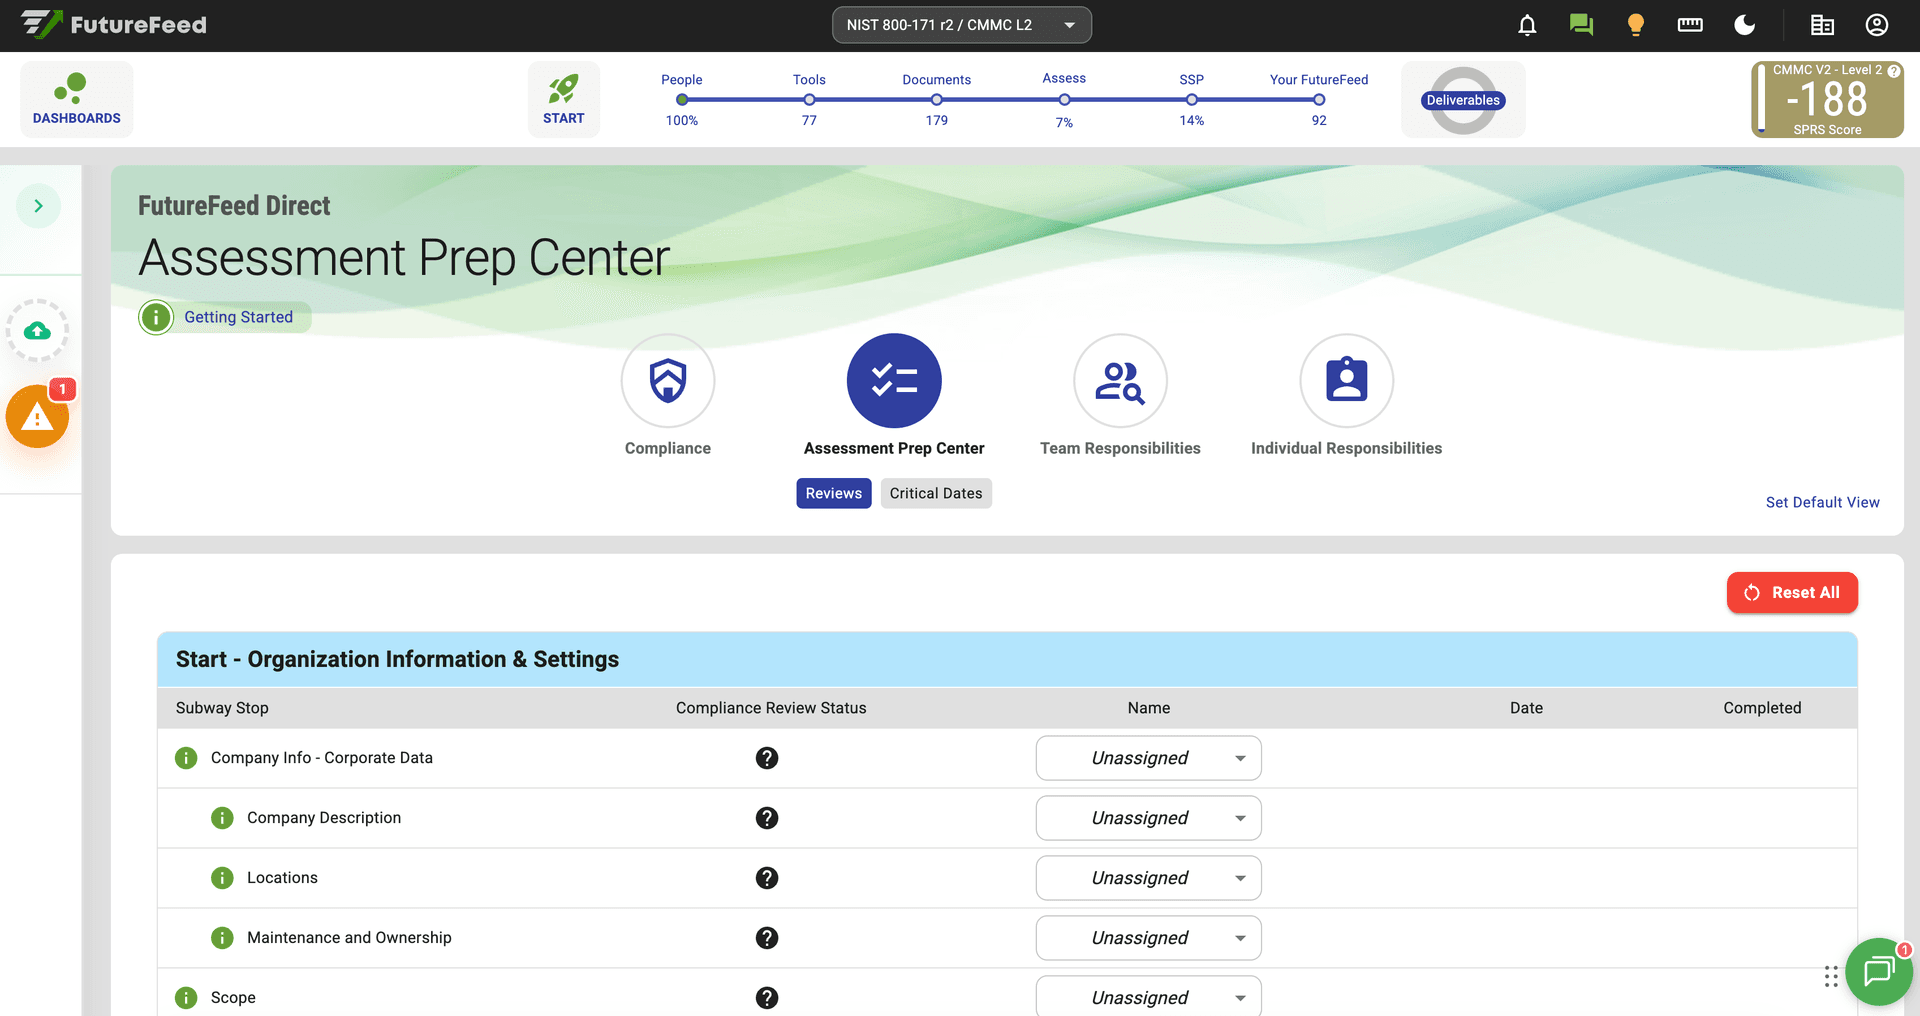Click the SPRS Score help icon
Viewport: 1920px width, 1016px height.
point(1893,70)
